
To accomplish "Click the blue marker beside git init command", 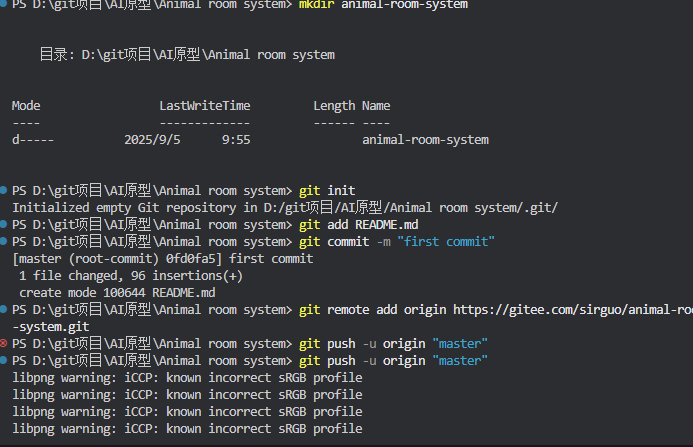I will (3, 191).
